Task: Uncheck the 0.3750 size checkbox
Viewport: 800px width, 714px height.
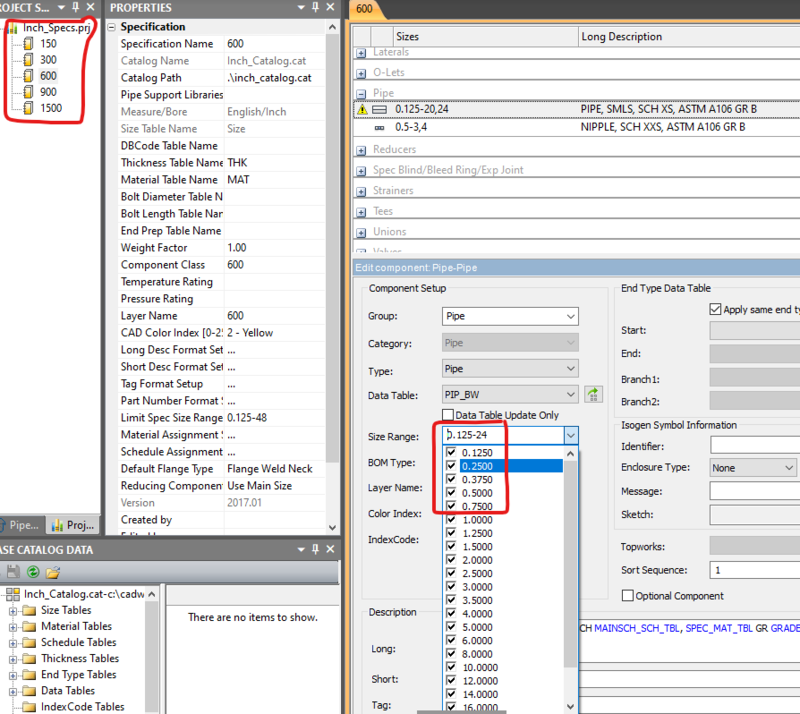Action: (451, 479)
